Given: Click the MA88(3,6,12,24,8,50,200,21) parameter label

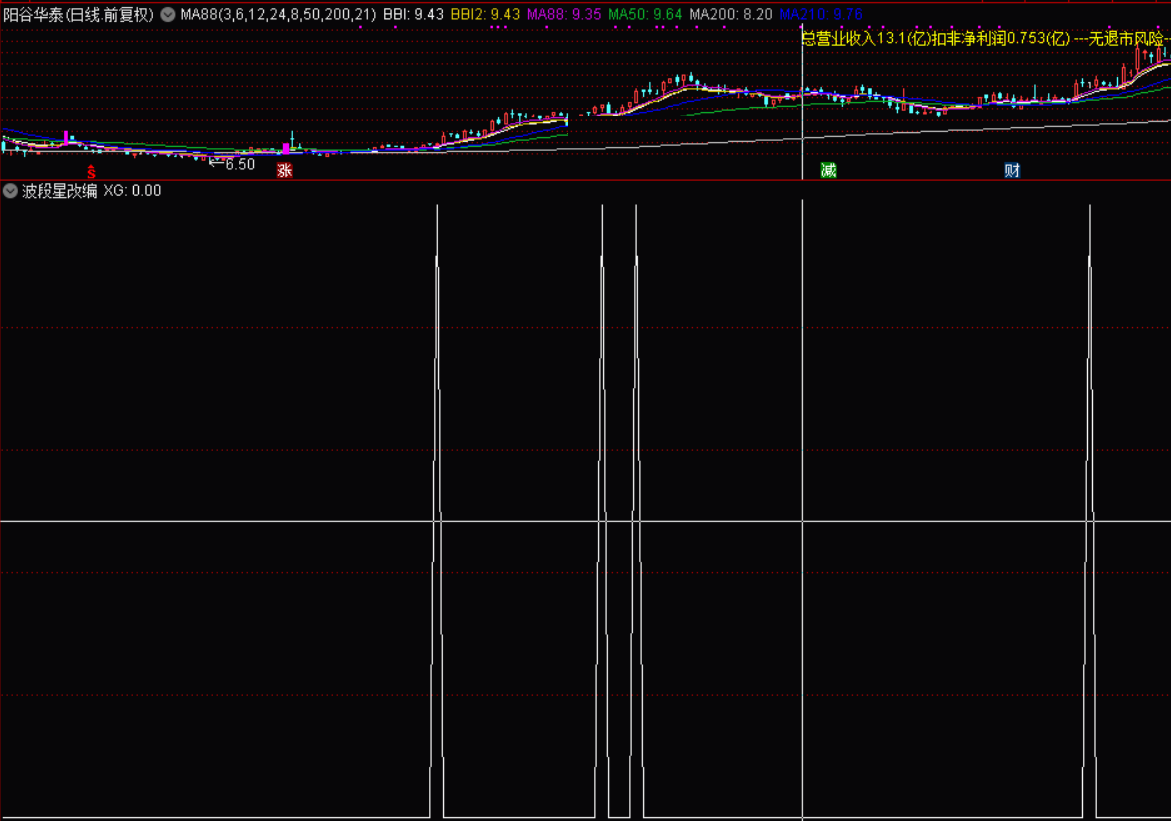Looking at the screenshot, I should (x=278, y=14).
